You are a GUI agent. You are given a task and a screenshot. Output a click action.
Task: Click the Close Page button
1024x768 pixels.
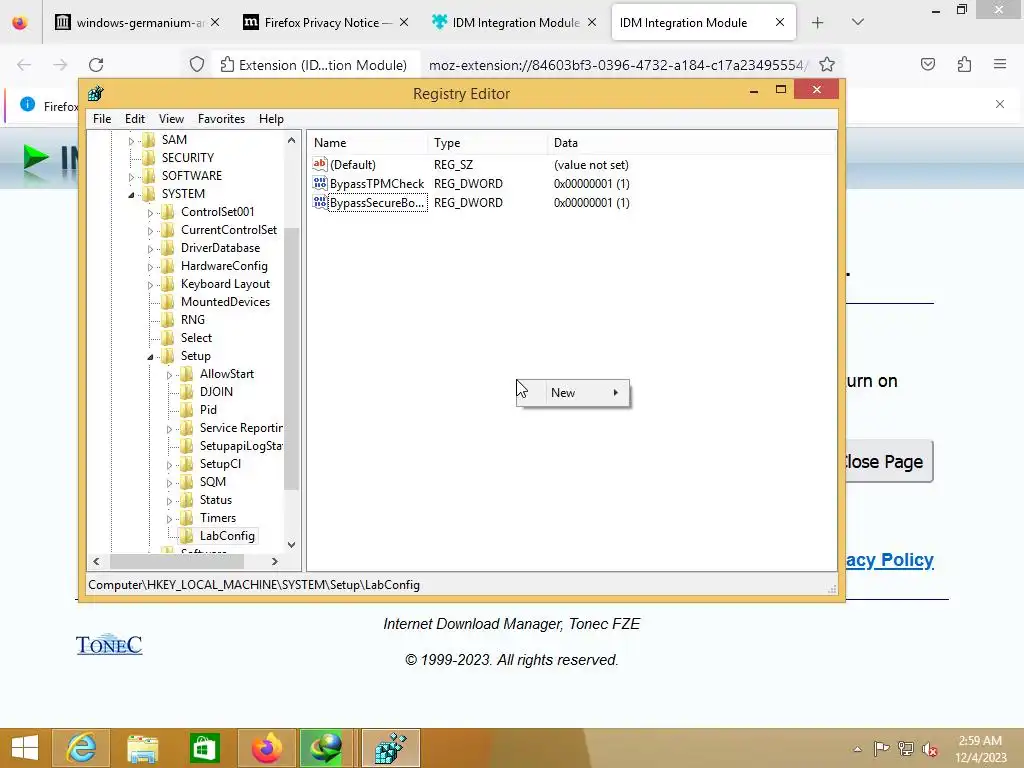click(x=888, y=462)
